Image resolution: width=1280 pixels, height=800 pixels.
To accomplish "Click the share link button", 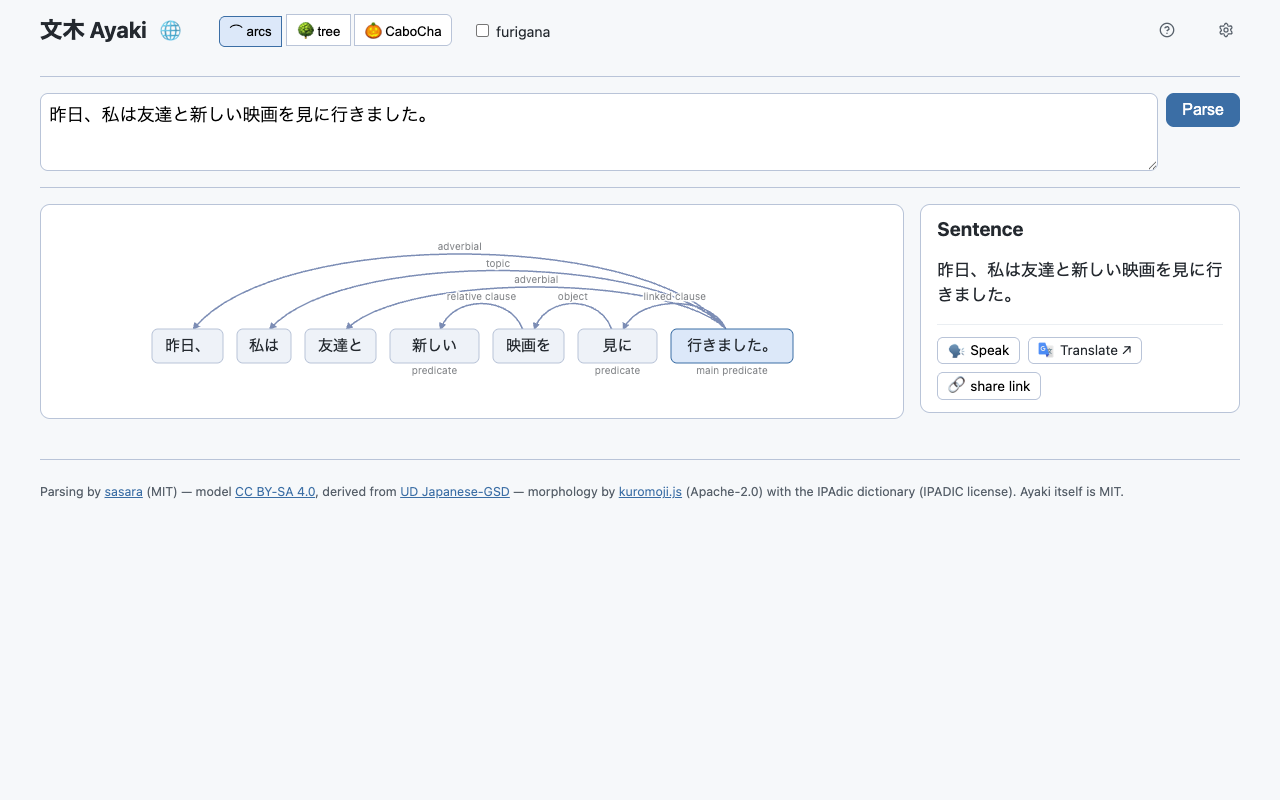I will click(989, 386).
